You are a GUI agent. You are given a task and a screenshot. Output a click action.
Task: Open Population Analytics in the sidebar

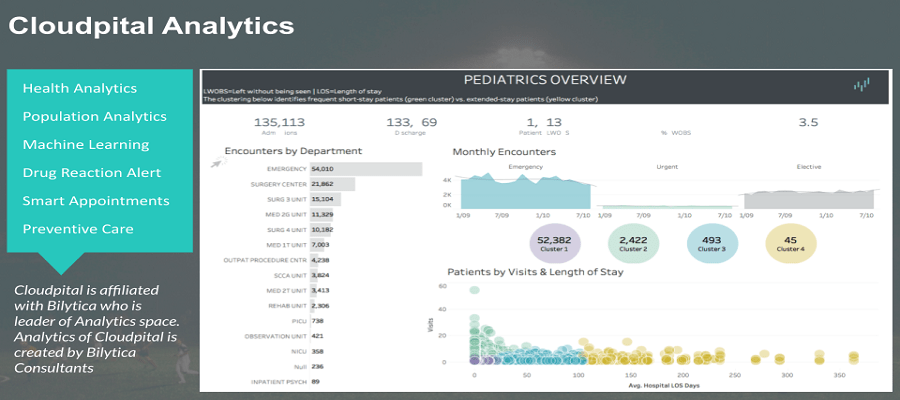click(x=94, y=116)
